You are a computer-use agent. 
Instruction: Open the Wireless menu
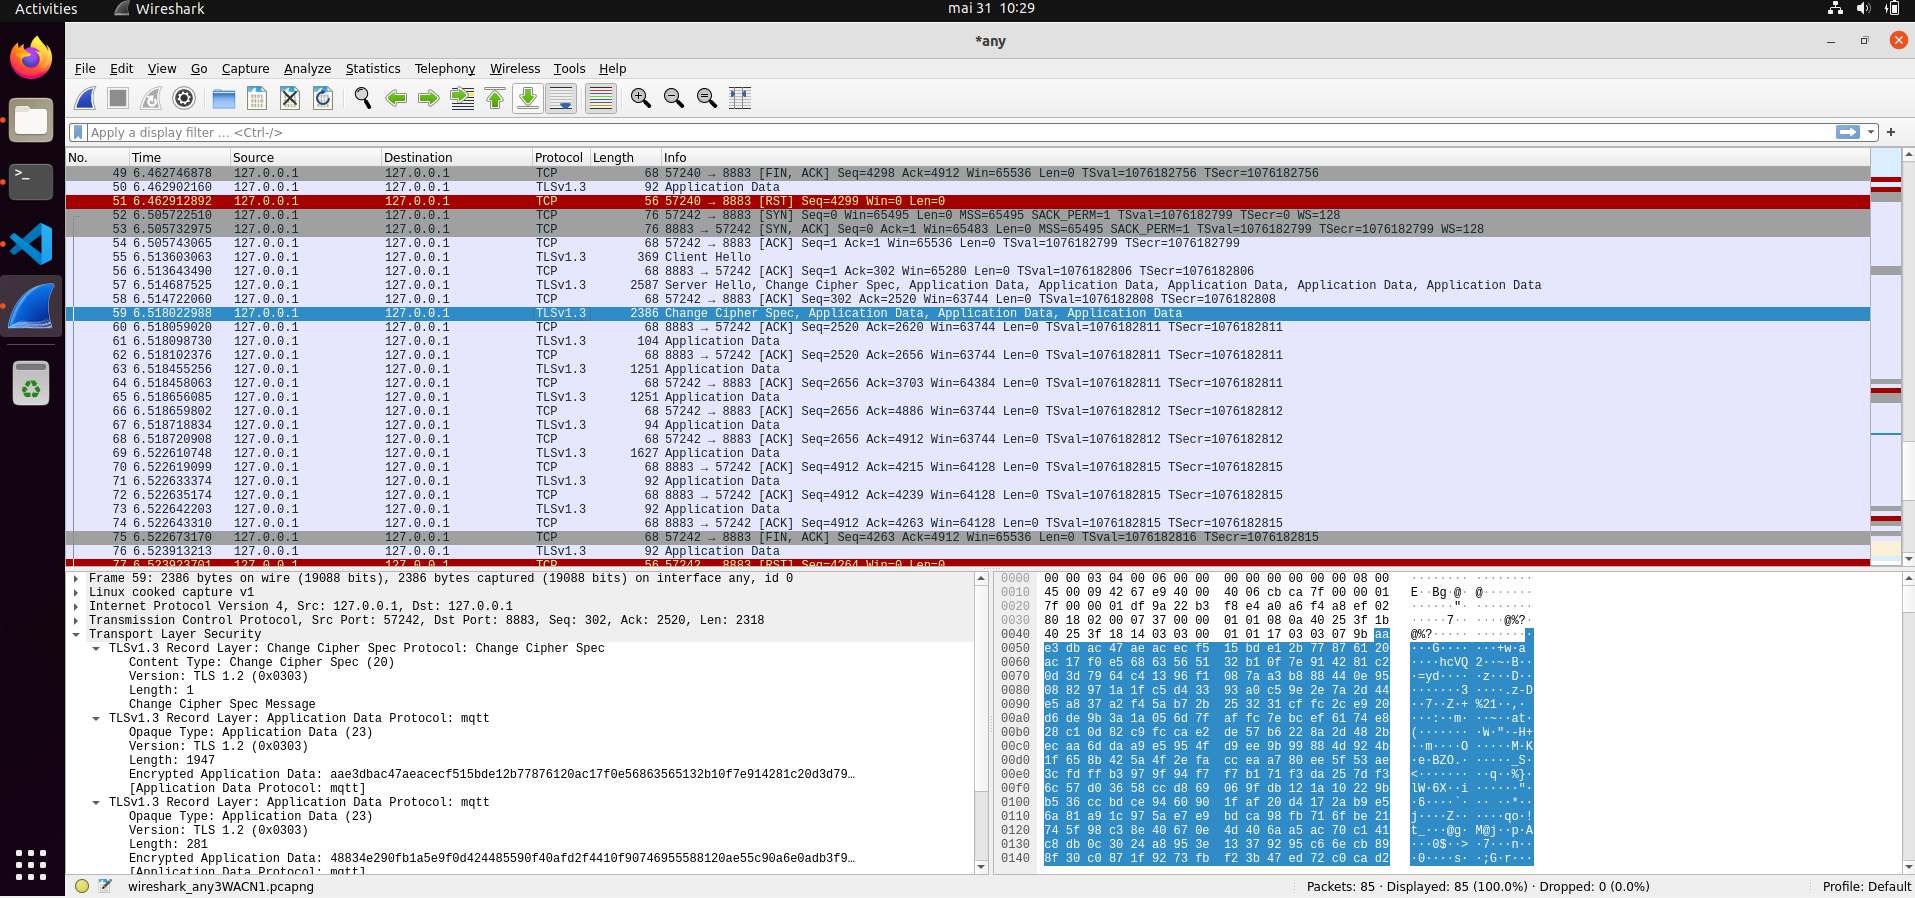515,69
